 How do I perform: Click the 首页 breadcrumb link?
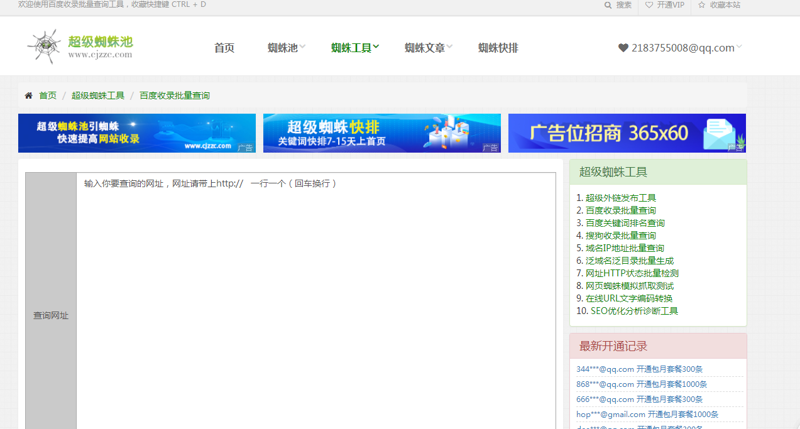point(47,95)
